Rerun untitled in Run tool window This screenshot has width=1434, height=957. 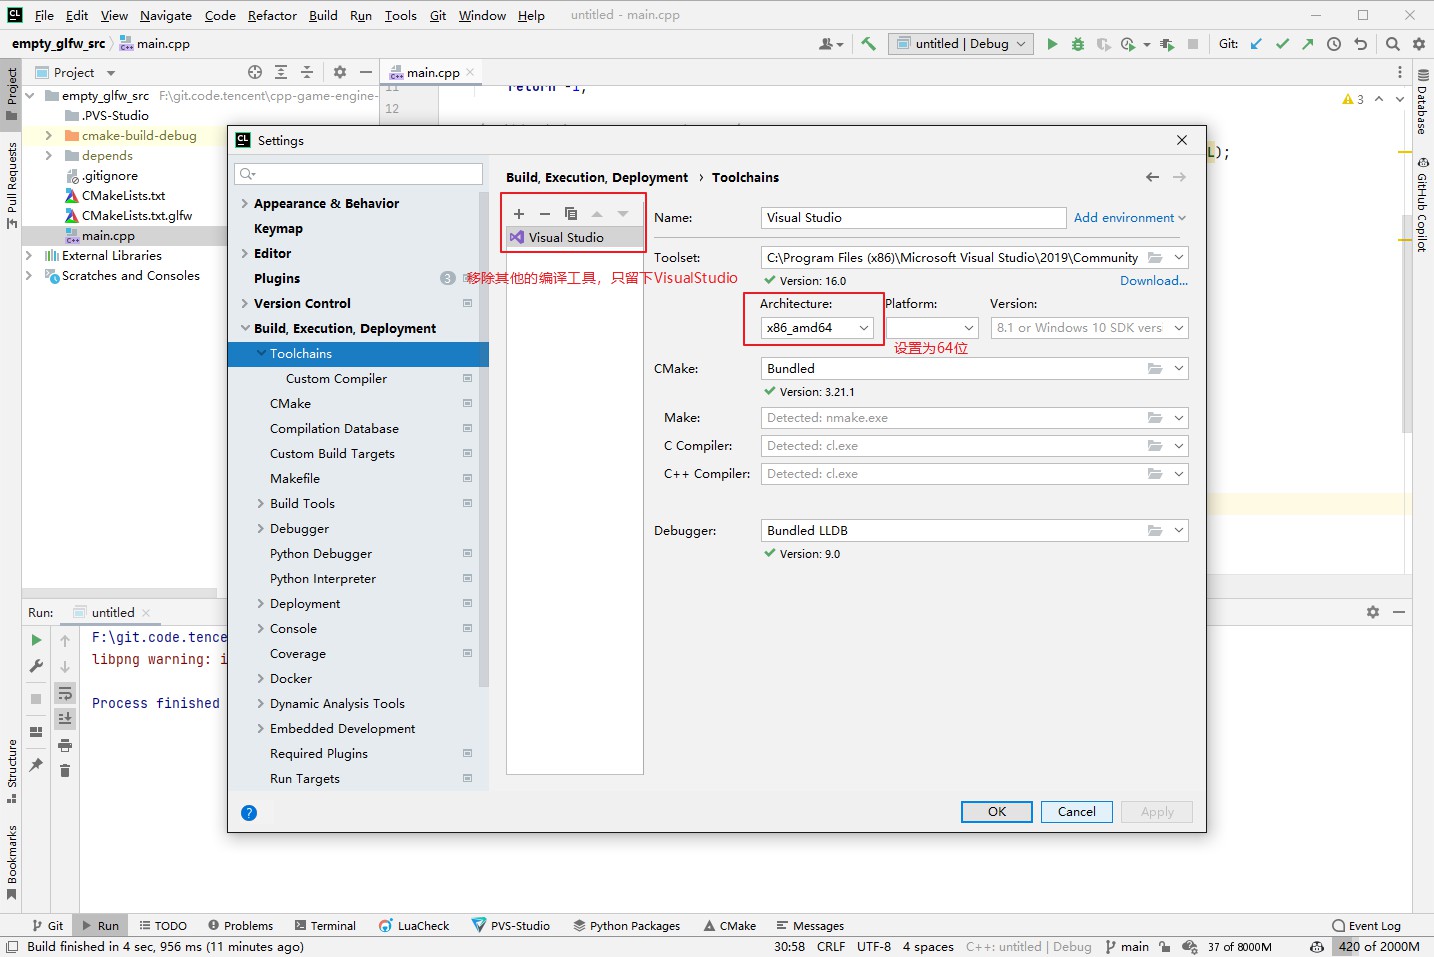click(x=36, y=640)
